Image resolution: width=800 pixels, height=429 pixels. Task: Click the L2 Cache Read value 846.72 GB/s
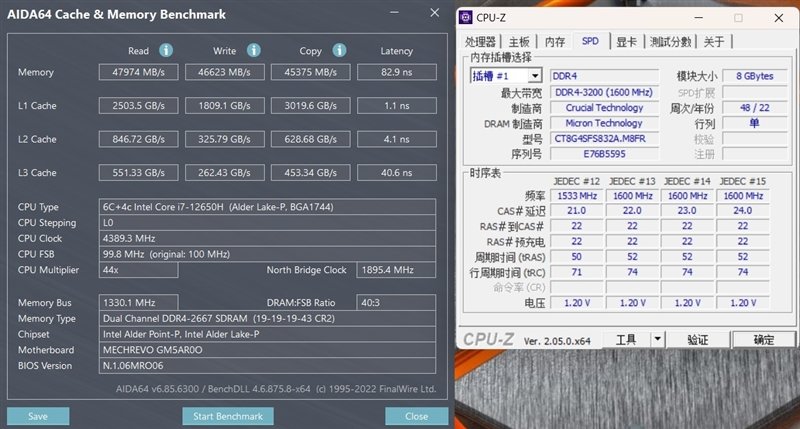tap(138, 139)
